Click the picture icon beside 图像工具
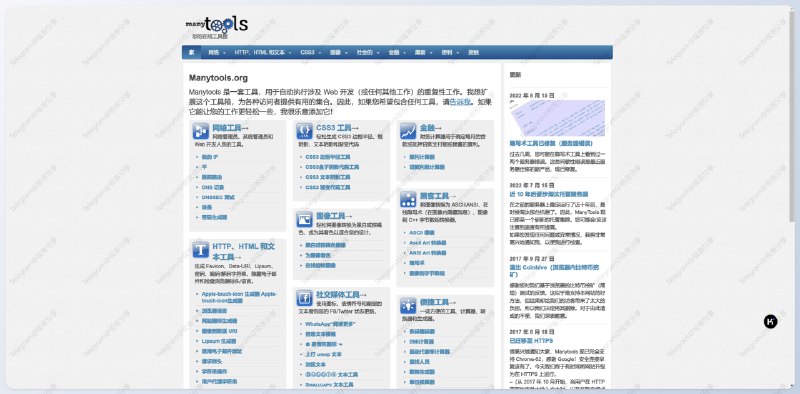 pos(305,219)
